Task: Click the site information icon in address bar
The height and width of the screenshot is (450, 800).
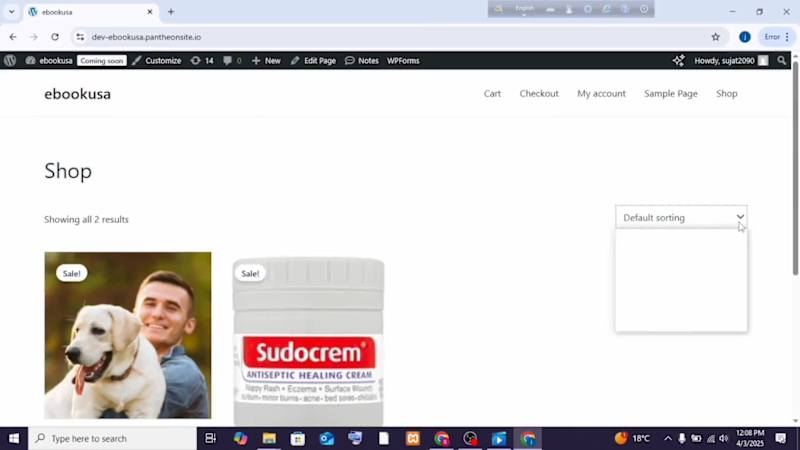Action: 80,37
